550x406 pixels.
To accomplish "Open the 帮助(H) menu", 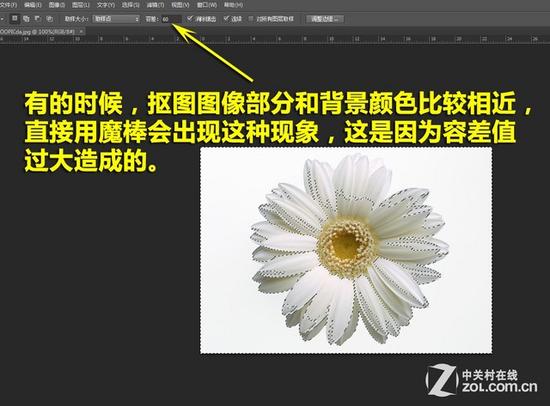I will [233, 5].
